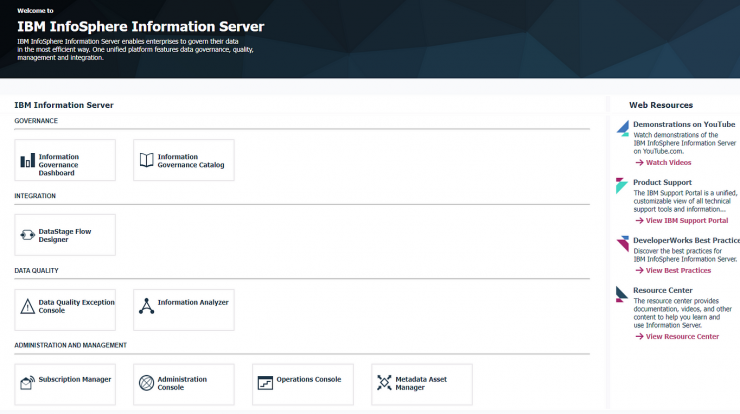Click the DeveloperWorks Best Practices triangle icon

pyautogui.click(x=622, y=244)
